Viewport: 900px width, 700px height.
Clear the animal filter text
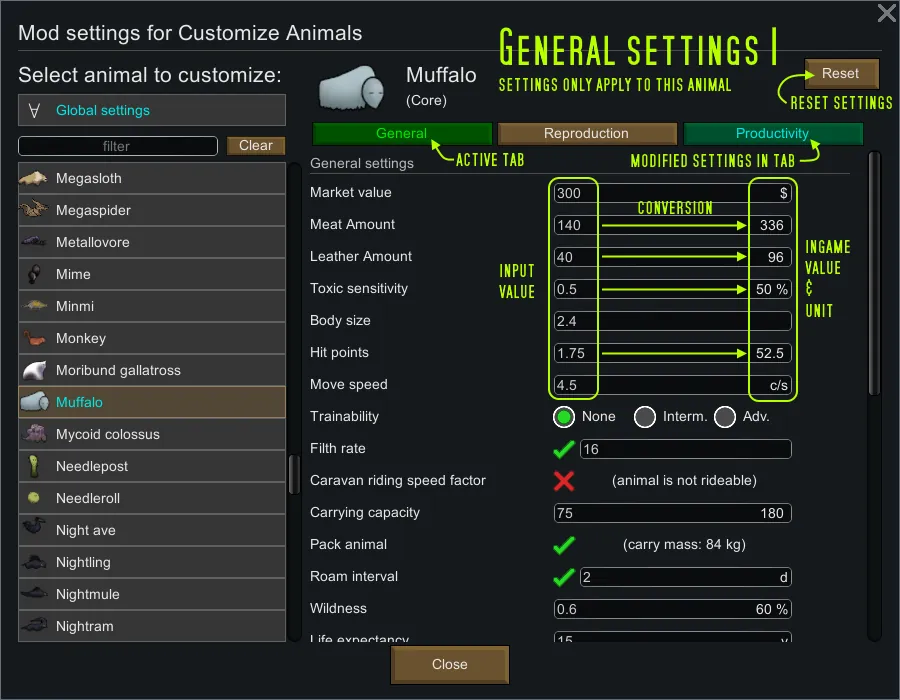pos(256,146)
